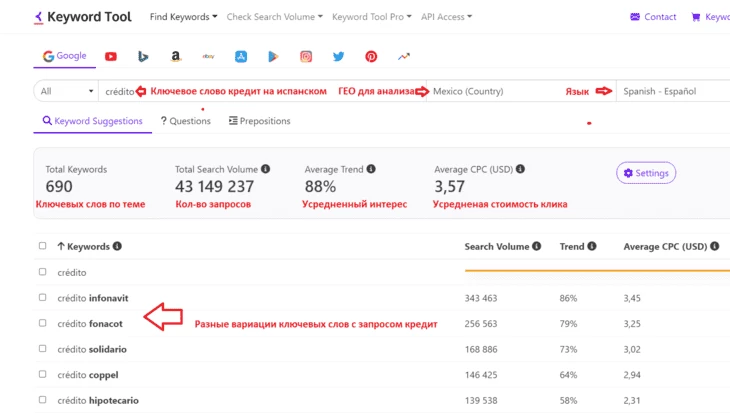Image resolution: width=730 pixels, height=413 pixels.
Task: Open the Mexico (Country) location selector
Action: click(521, 91)
